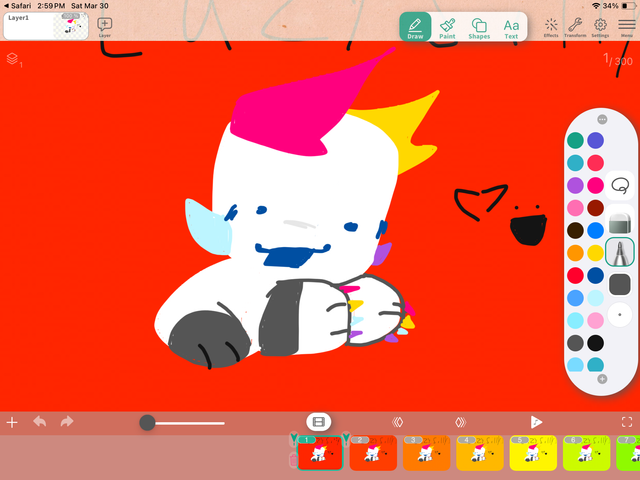Select the Draw mode tab
Viewport: 640px width, 480px height.
(415, 27)
